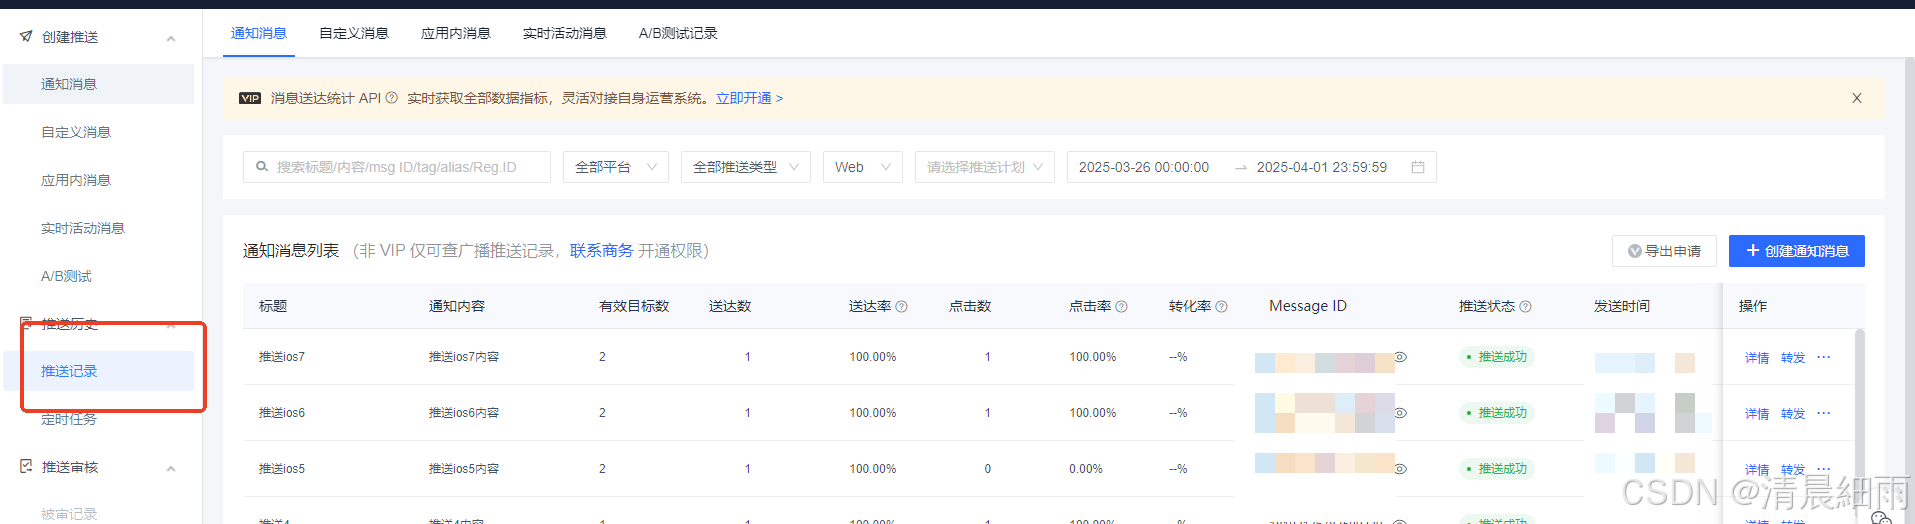The image size is (1915, 524).
Task: Click 转发 for the 推送ios6 row
Action: point(1793,414)
